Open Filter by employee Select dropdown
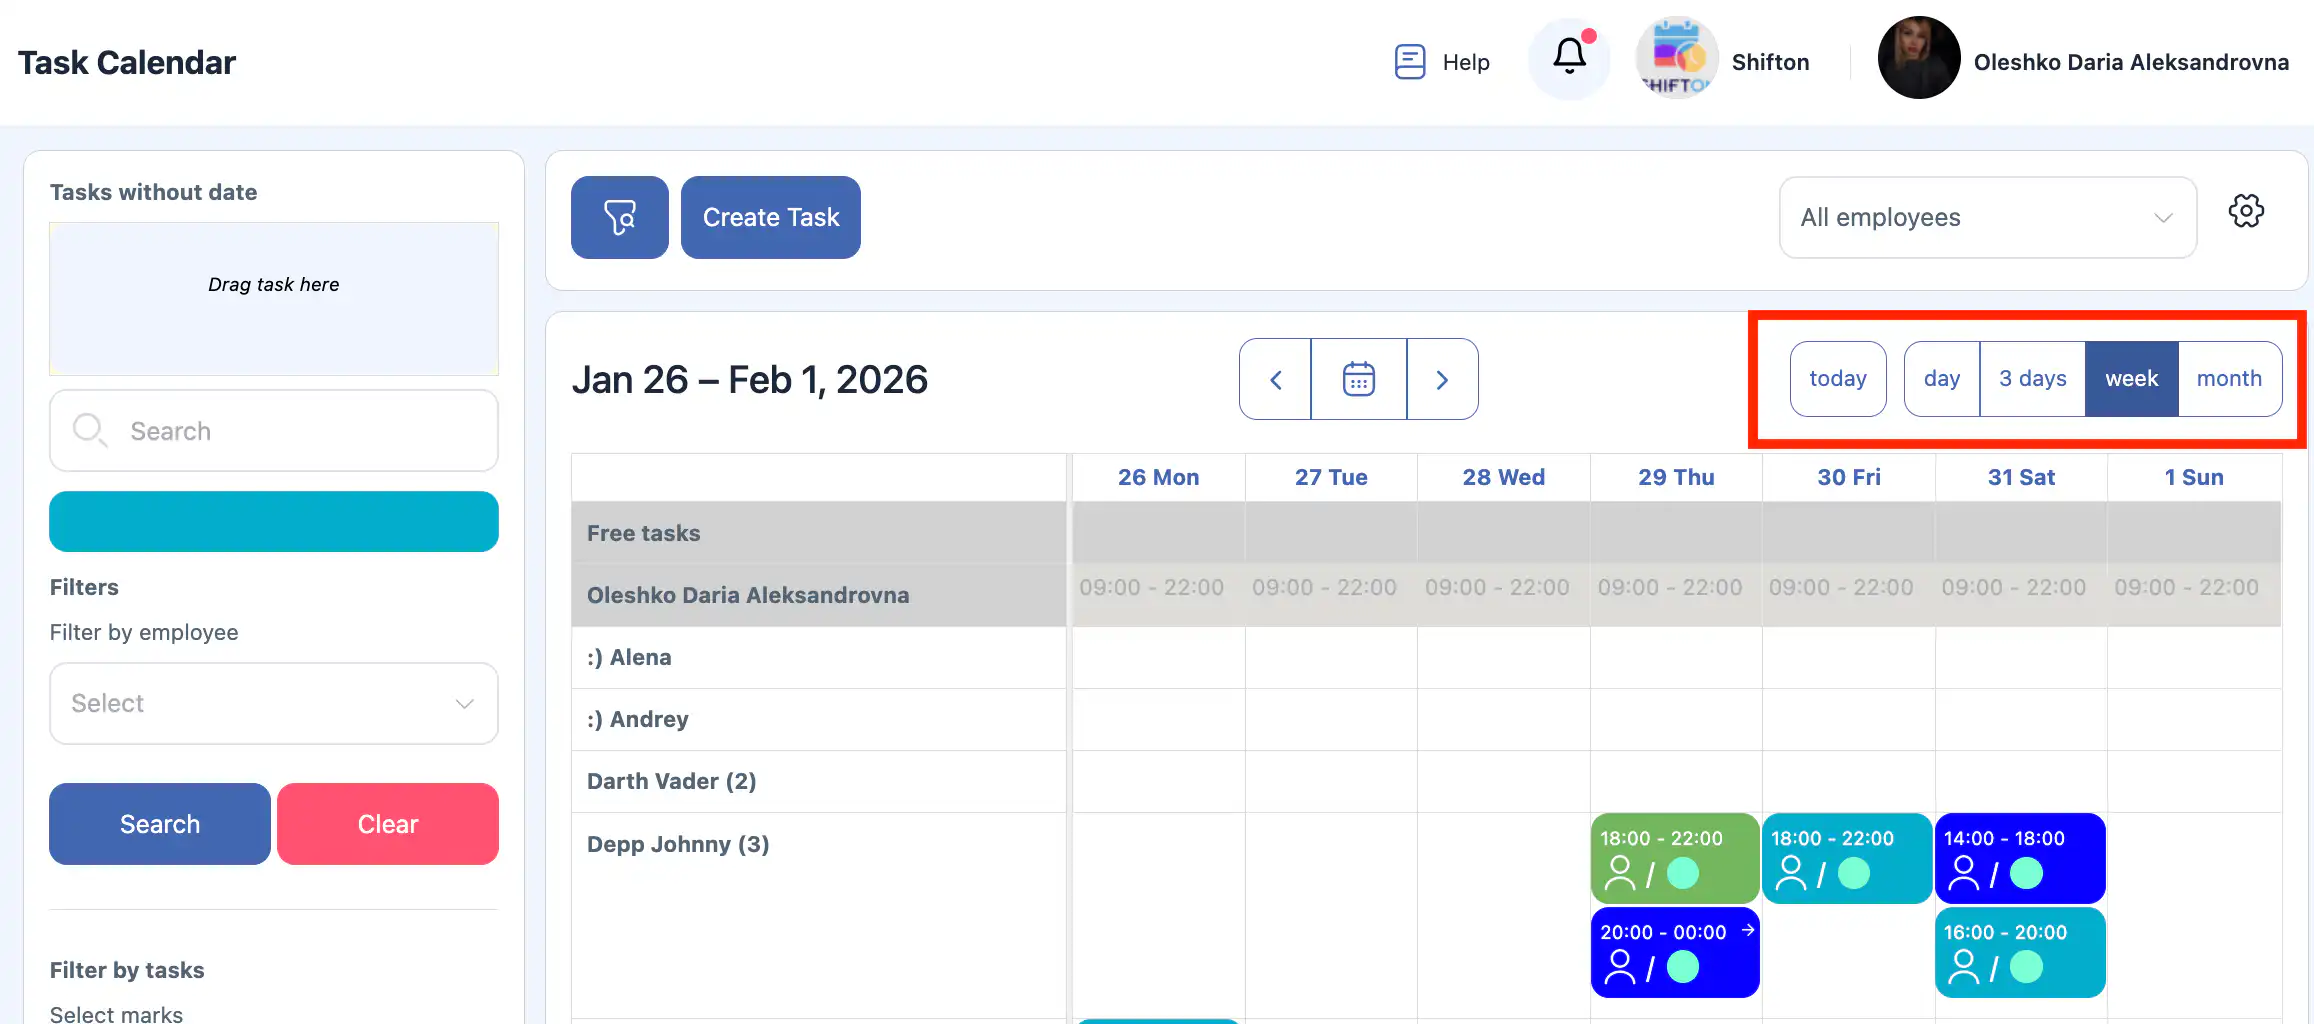The height and width of the screenshot is (1024, 2314). coord(273,704)
